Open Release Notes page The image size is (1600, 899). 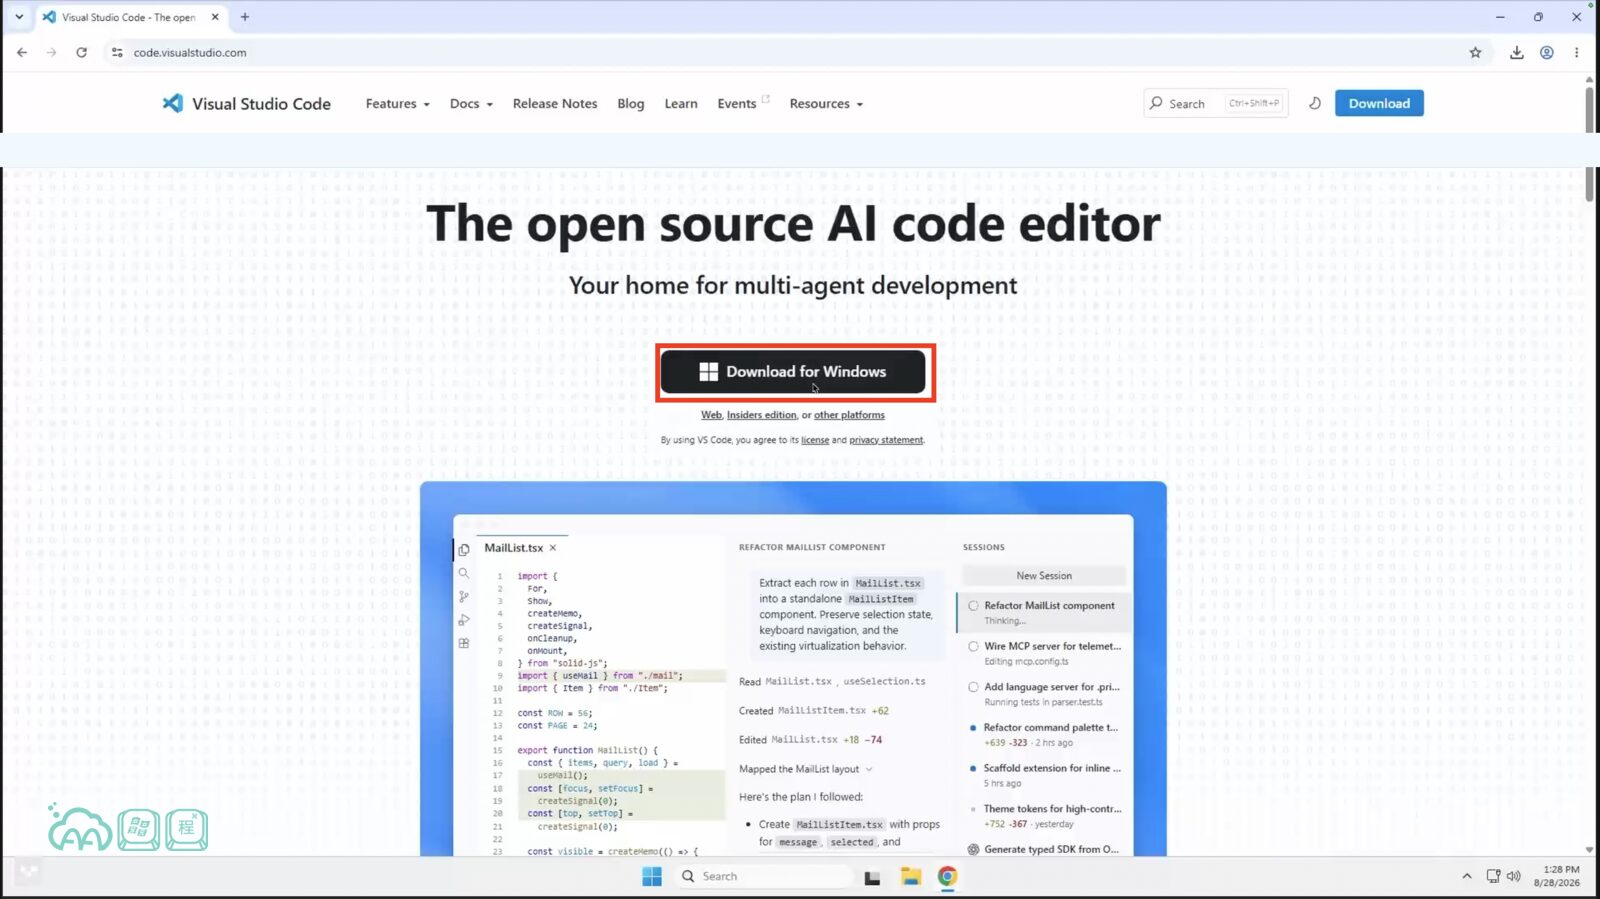[x=555, y=103]
